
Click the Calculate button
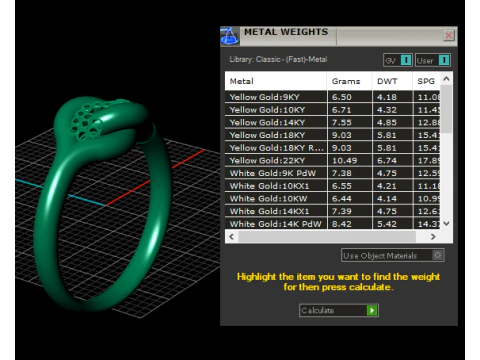coord(339,310)
